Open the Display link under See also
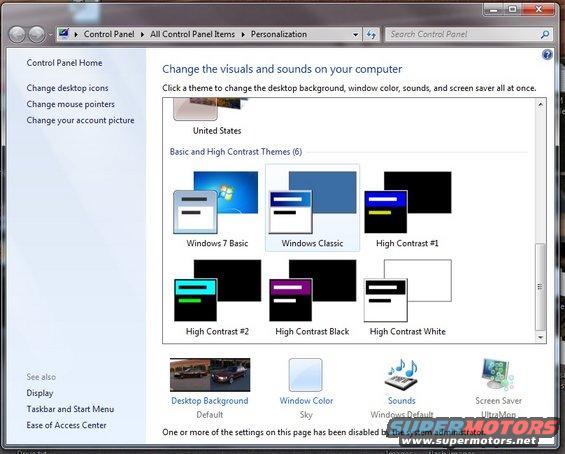565x454 pixels. 40,393
